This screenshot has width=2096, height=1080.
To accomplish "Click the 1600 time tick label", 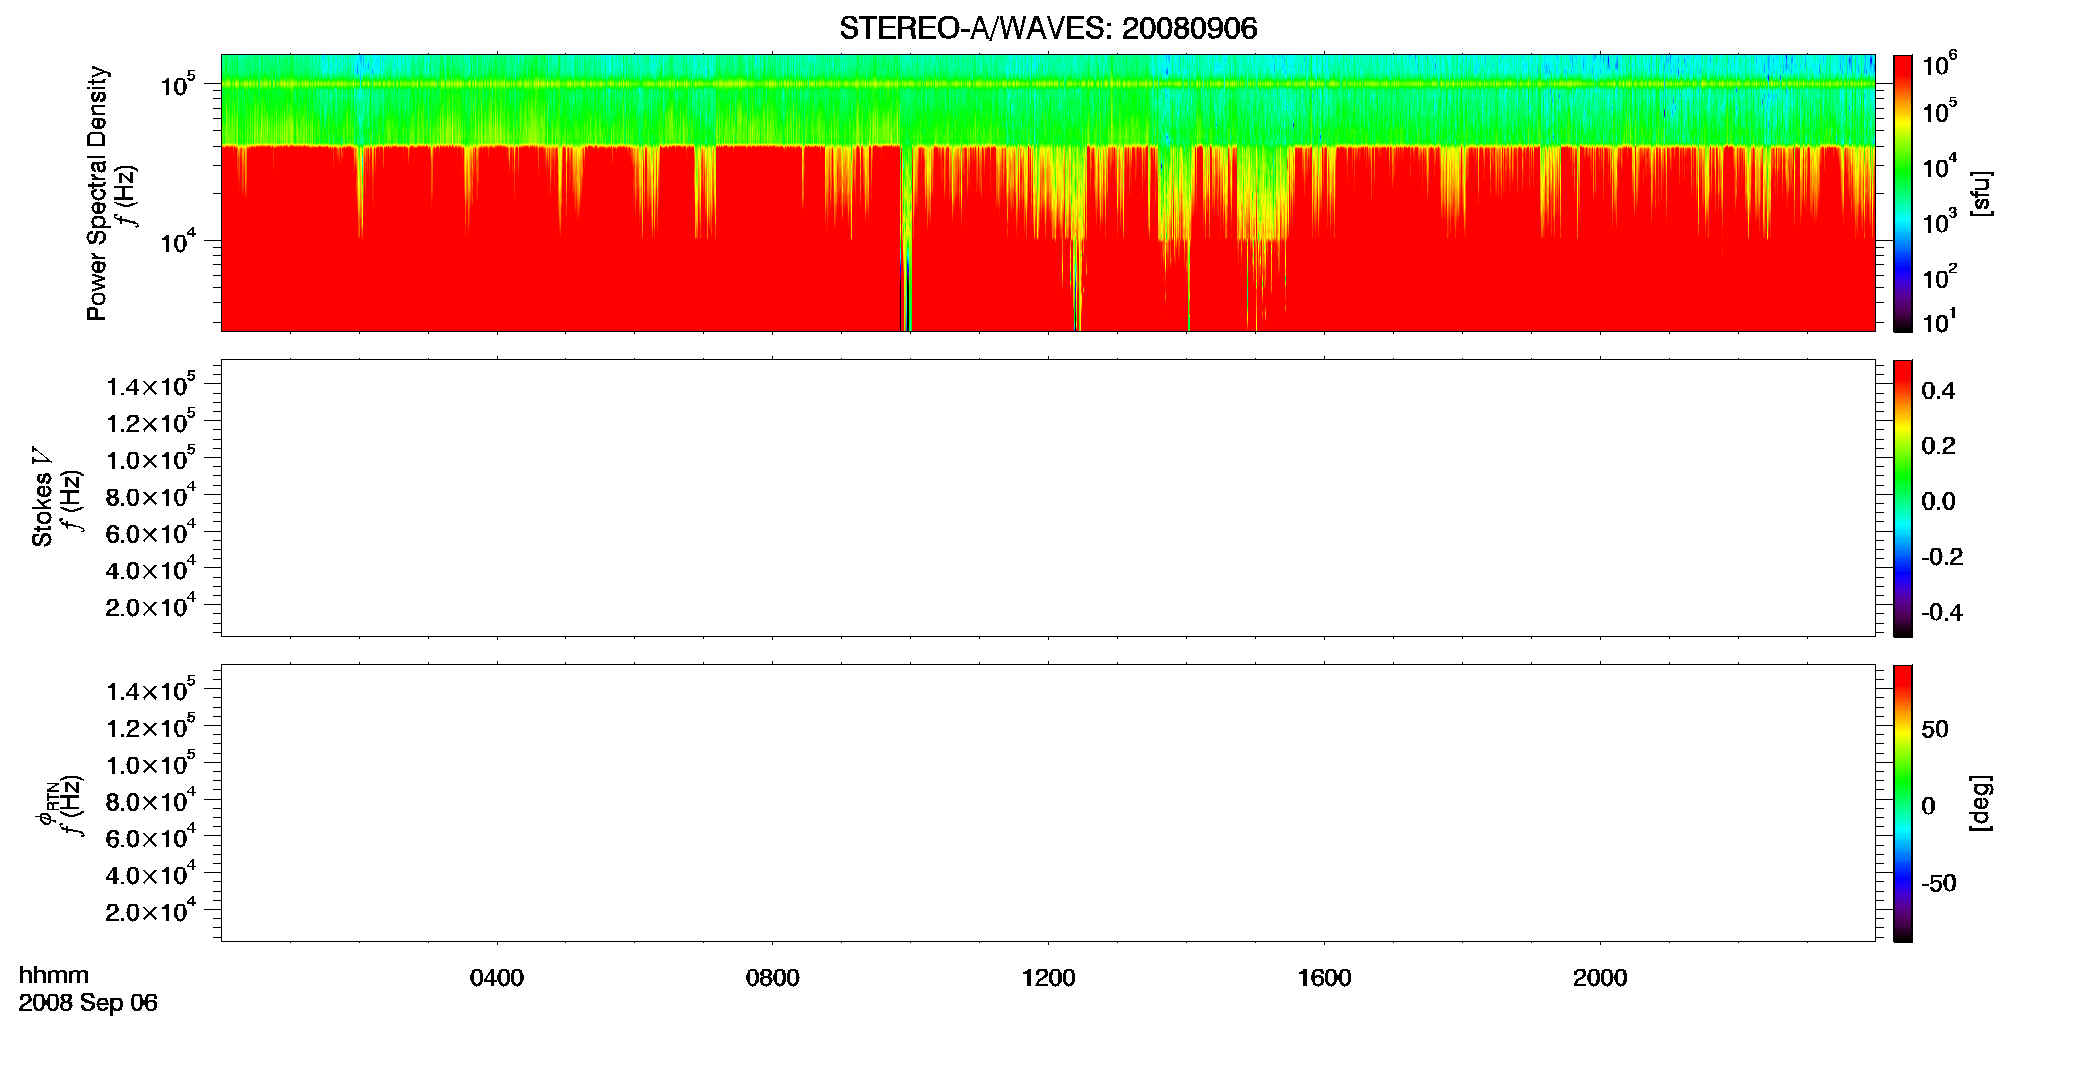I will pos(1324,978).
